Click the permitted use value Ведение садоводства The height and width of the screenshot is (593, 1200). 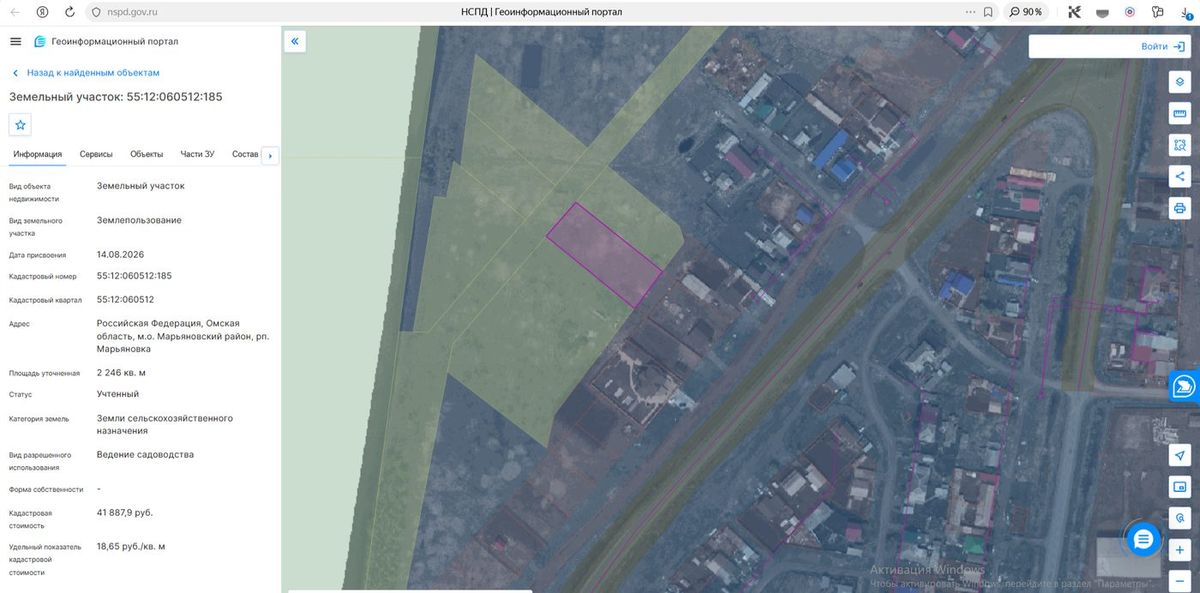(x=145, y=454)
